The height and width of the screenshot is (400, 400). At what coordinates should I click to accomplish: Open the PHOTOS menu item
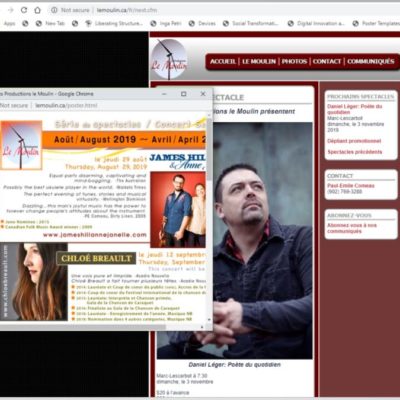[294, 61]
